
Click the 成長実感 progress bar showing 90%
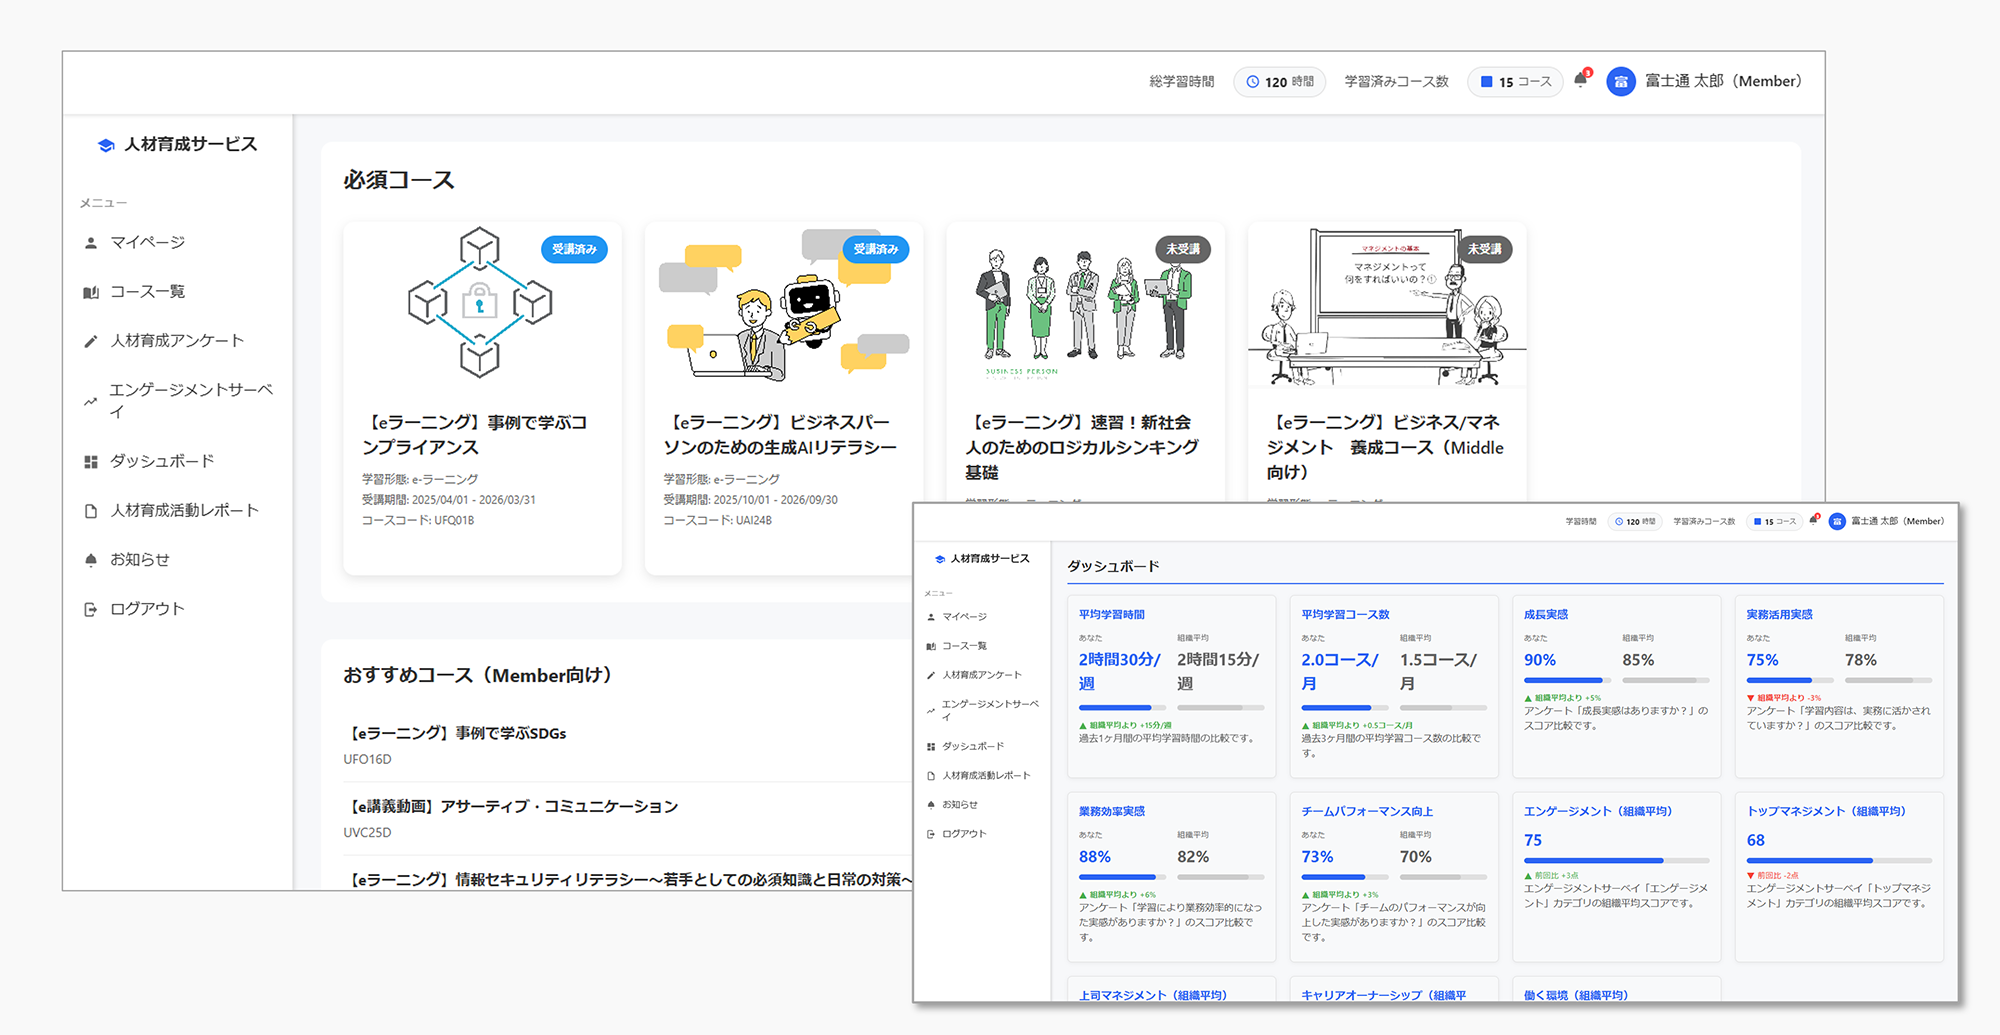click(x=1565, y=678)
